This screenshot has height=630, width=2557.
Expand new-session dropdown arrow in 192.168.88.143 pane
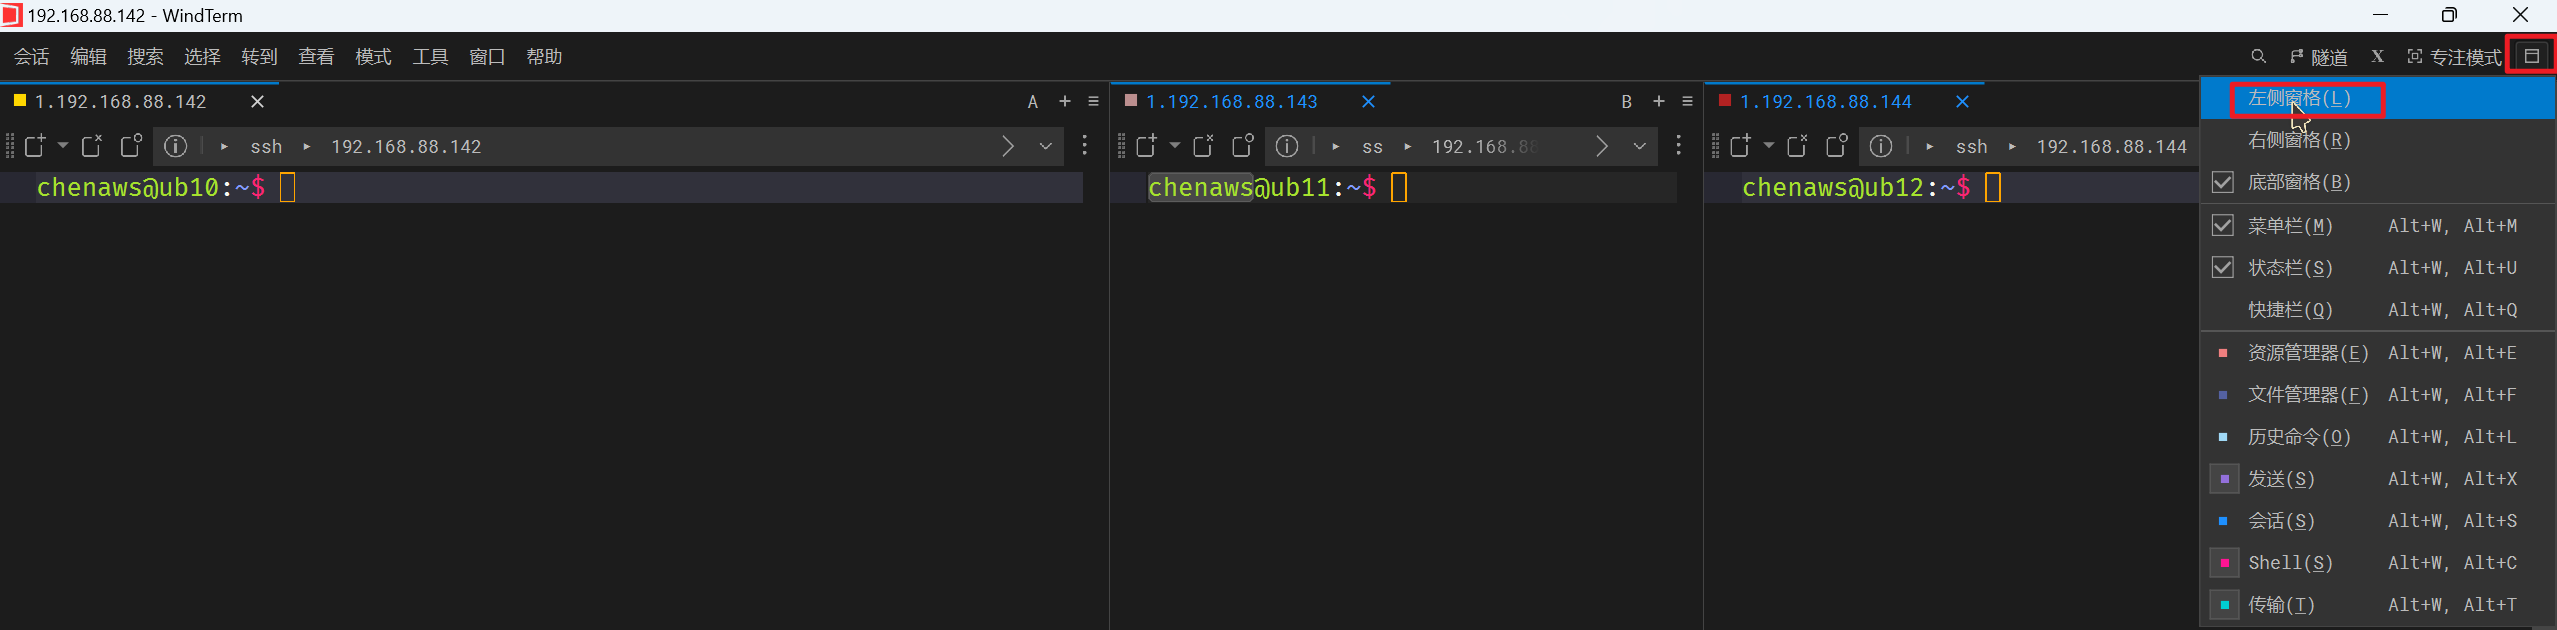1175,146
